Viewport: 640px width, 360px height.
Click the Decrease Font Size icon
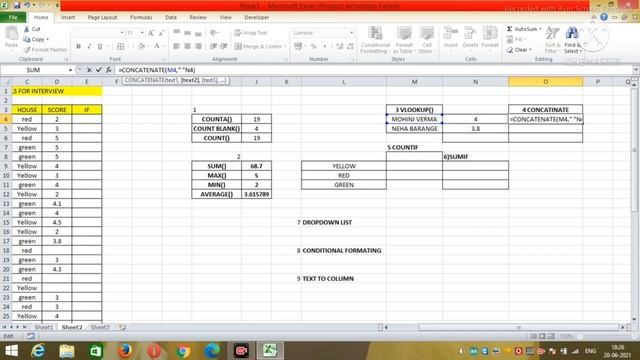pyautogui.click(x=161, y=33)
